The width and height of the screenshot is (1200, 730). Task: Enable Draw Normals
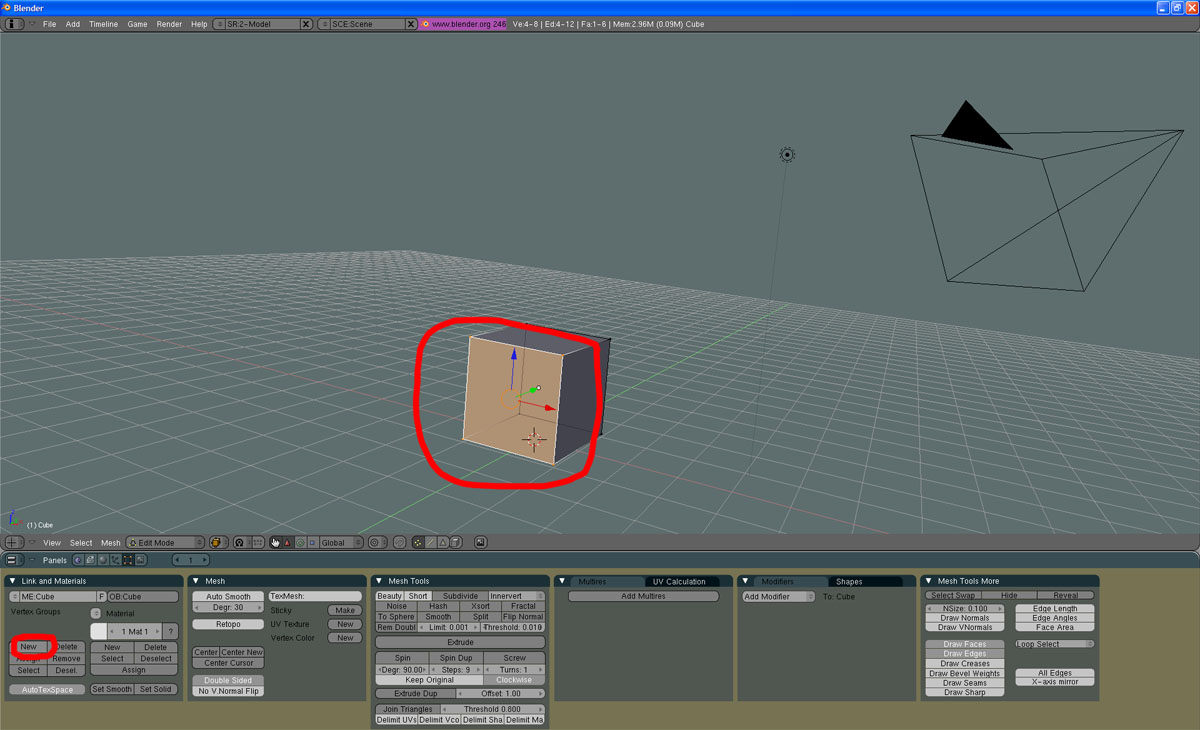click(965, 618)
